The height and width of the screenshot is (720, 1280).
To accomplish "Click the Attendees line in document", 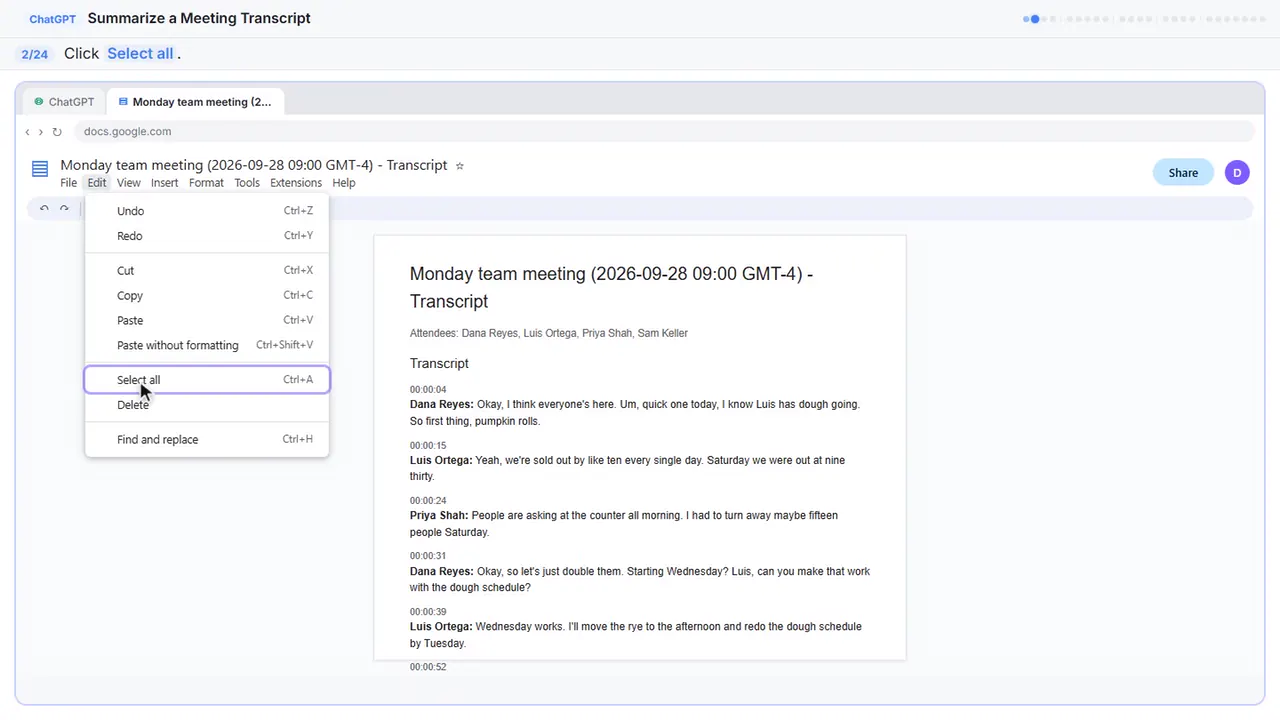I will click(549, 333).
